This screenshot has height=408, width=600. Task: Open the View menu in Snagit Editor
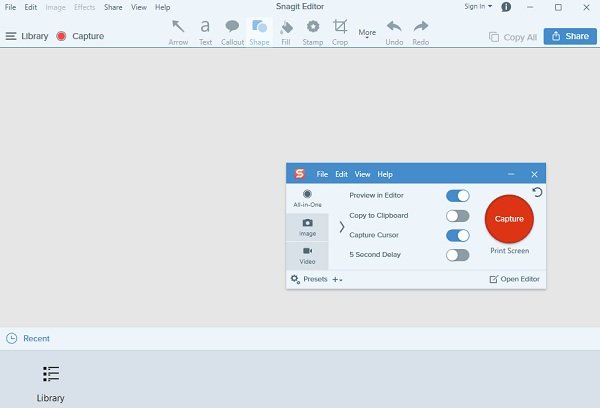click(x=139, y=7)
